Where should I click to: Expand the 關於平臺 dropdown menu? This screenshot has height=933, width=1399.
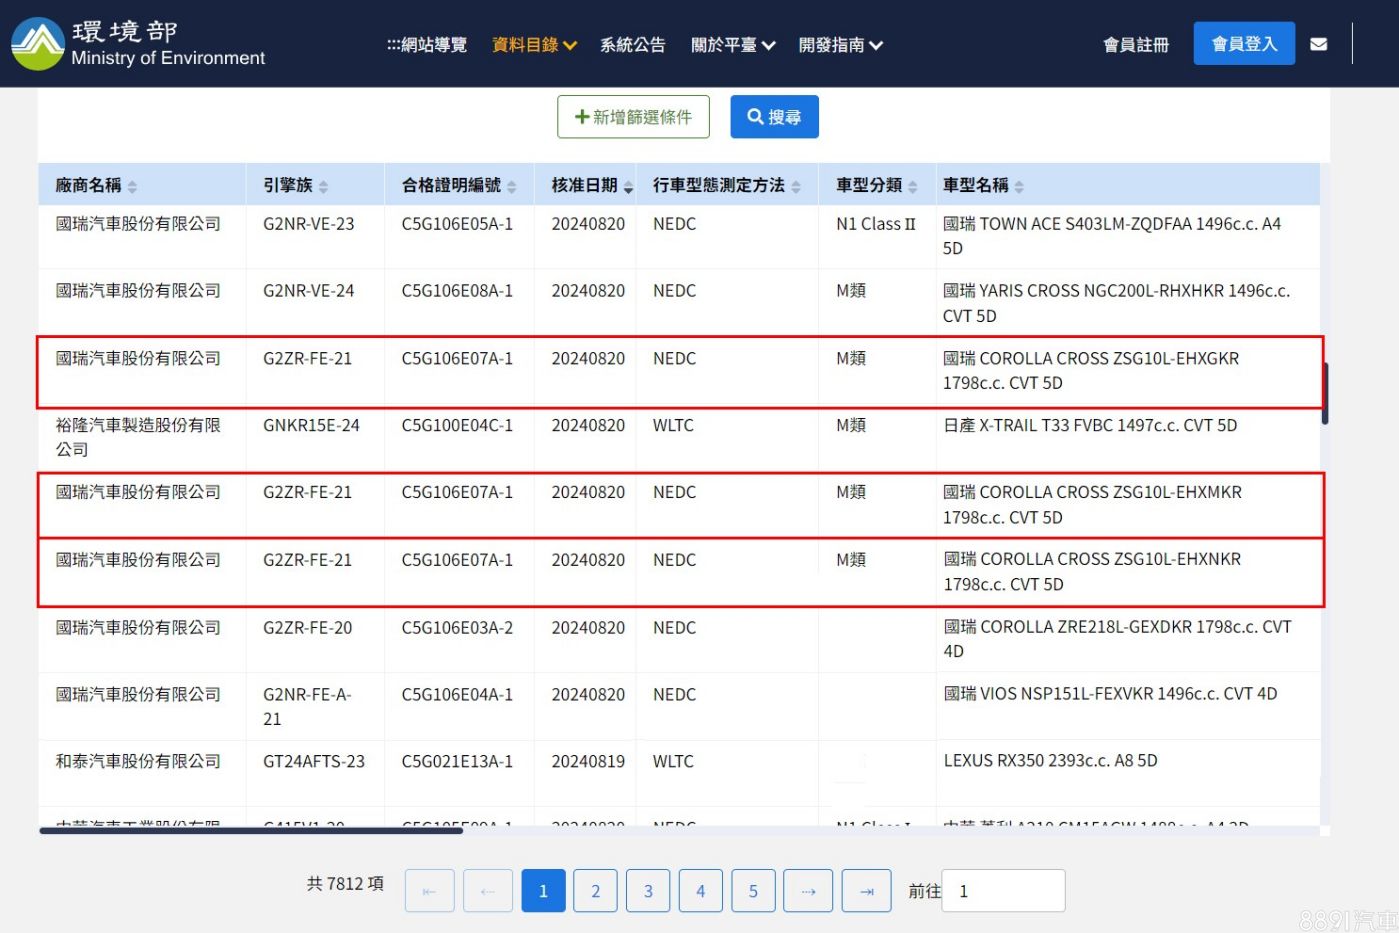(x=732, y=45)
